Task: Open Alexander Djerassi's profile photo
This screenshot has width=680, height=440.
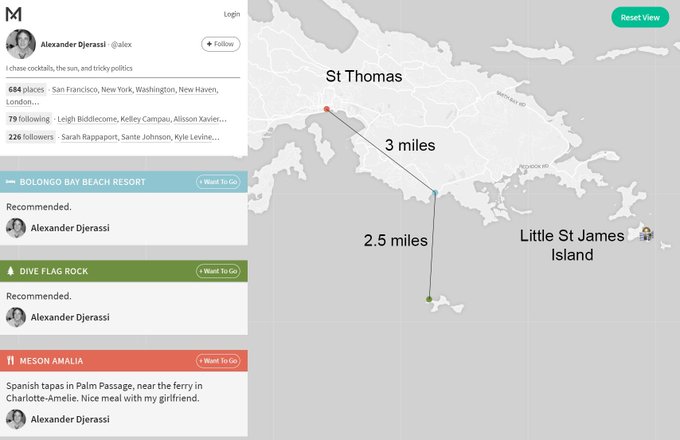Action: (21, 44)
